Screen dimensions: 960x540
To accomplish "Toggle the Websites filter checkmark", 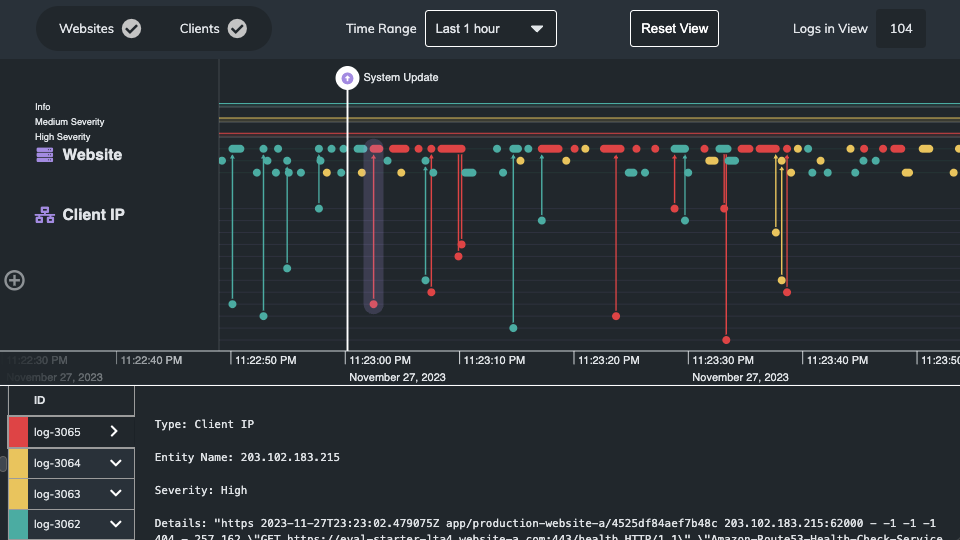I will tap(131, 29).
